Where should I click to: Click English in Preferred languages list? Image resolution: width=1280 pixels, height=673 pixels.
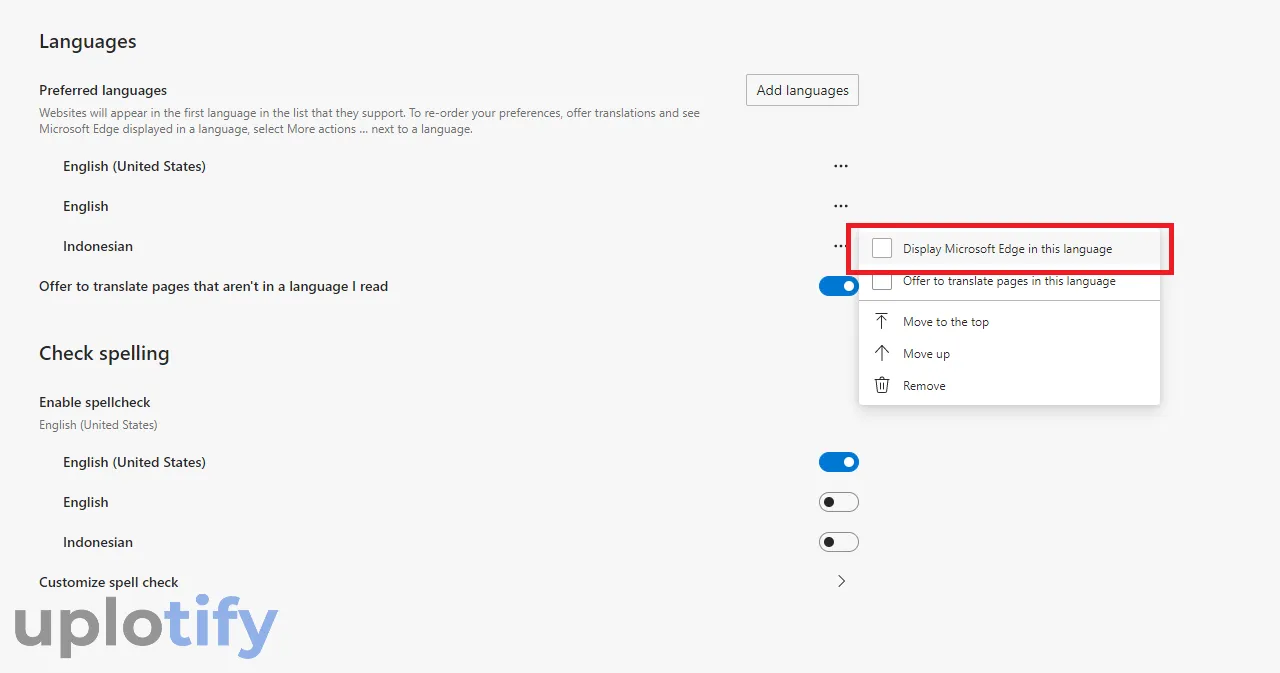[x=86, y=206]
